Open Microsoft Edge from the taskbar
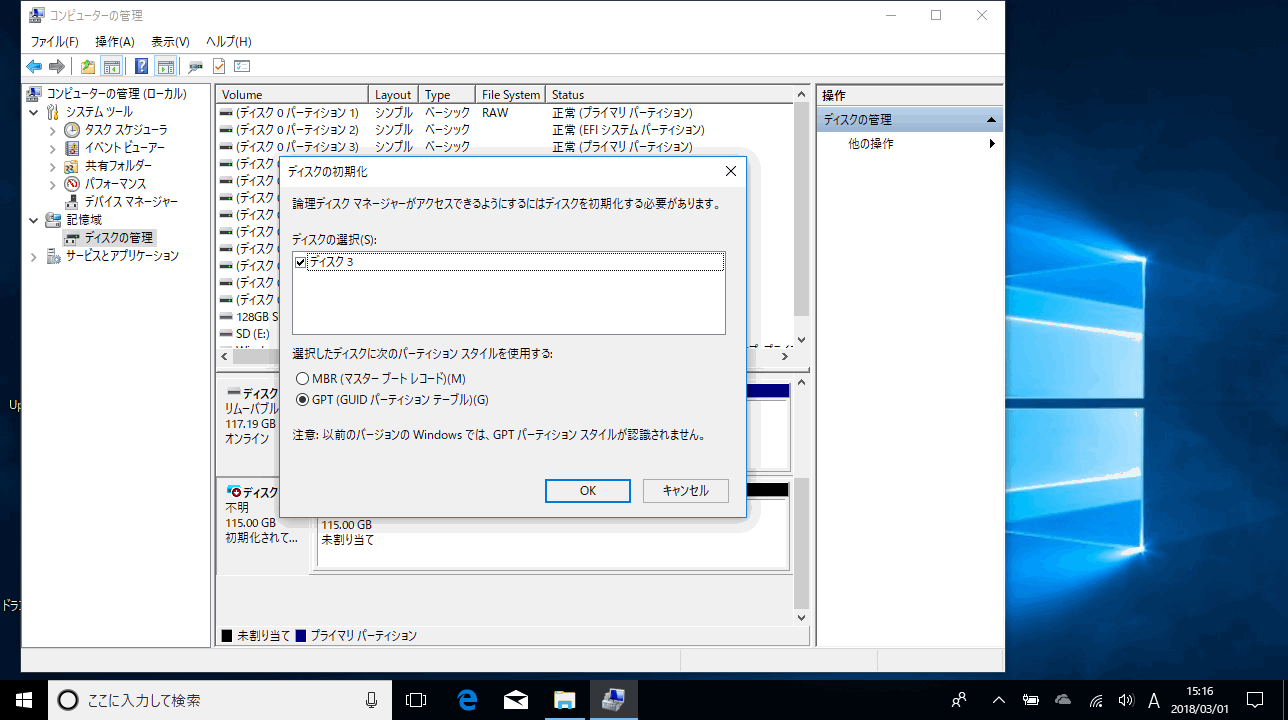Image resolution: width=1288 pixels, height=720 pixels. pyautogui.click(x=466, y=700)
